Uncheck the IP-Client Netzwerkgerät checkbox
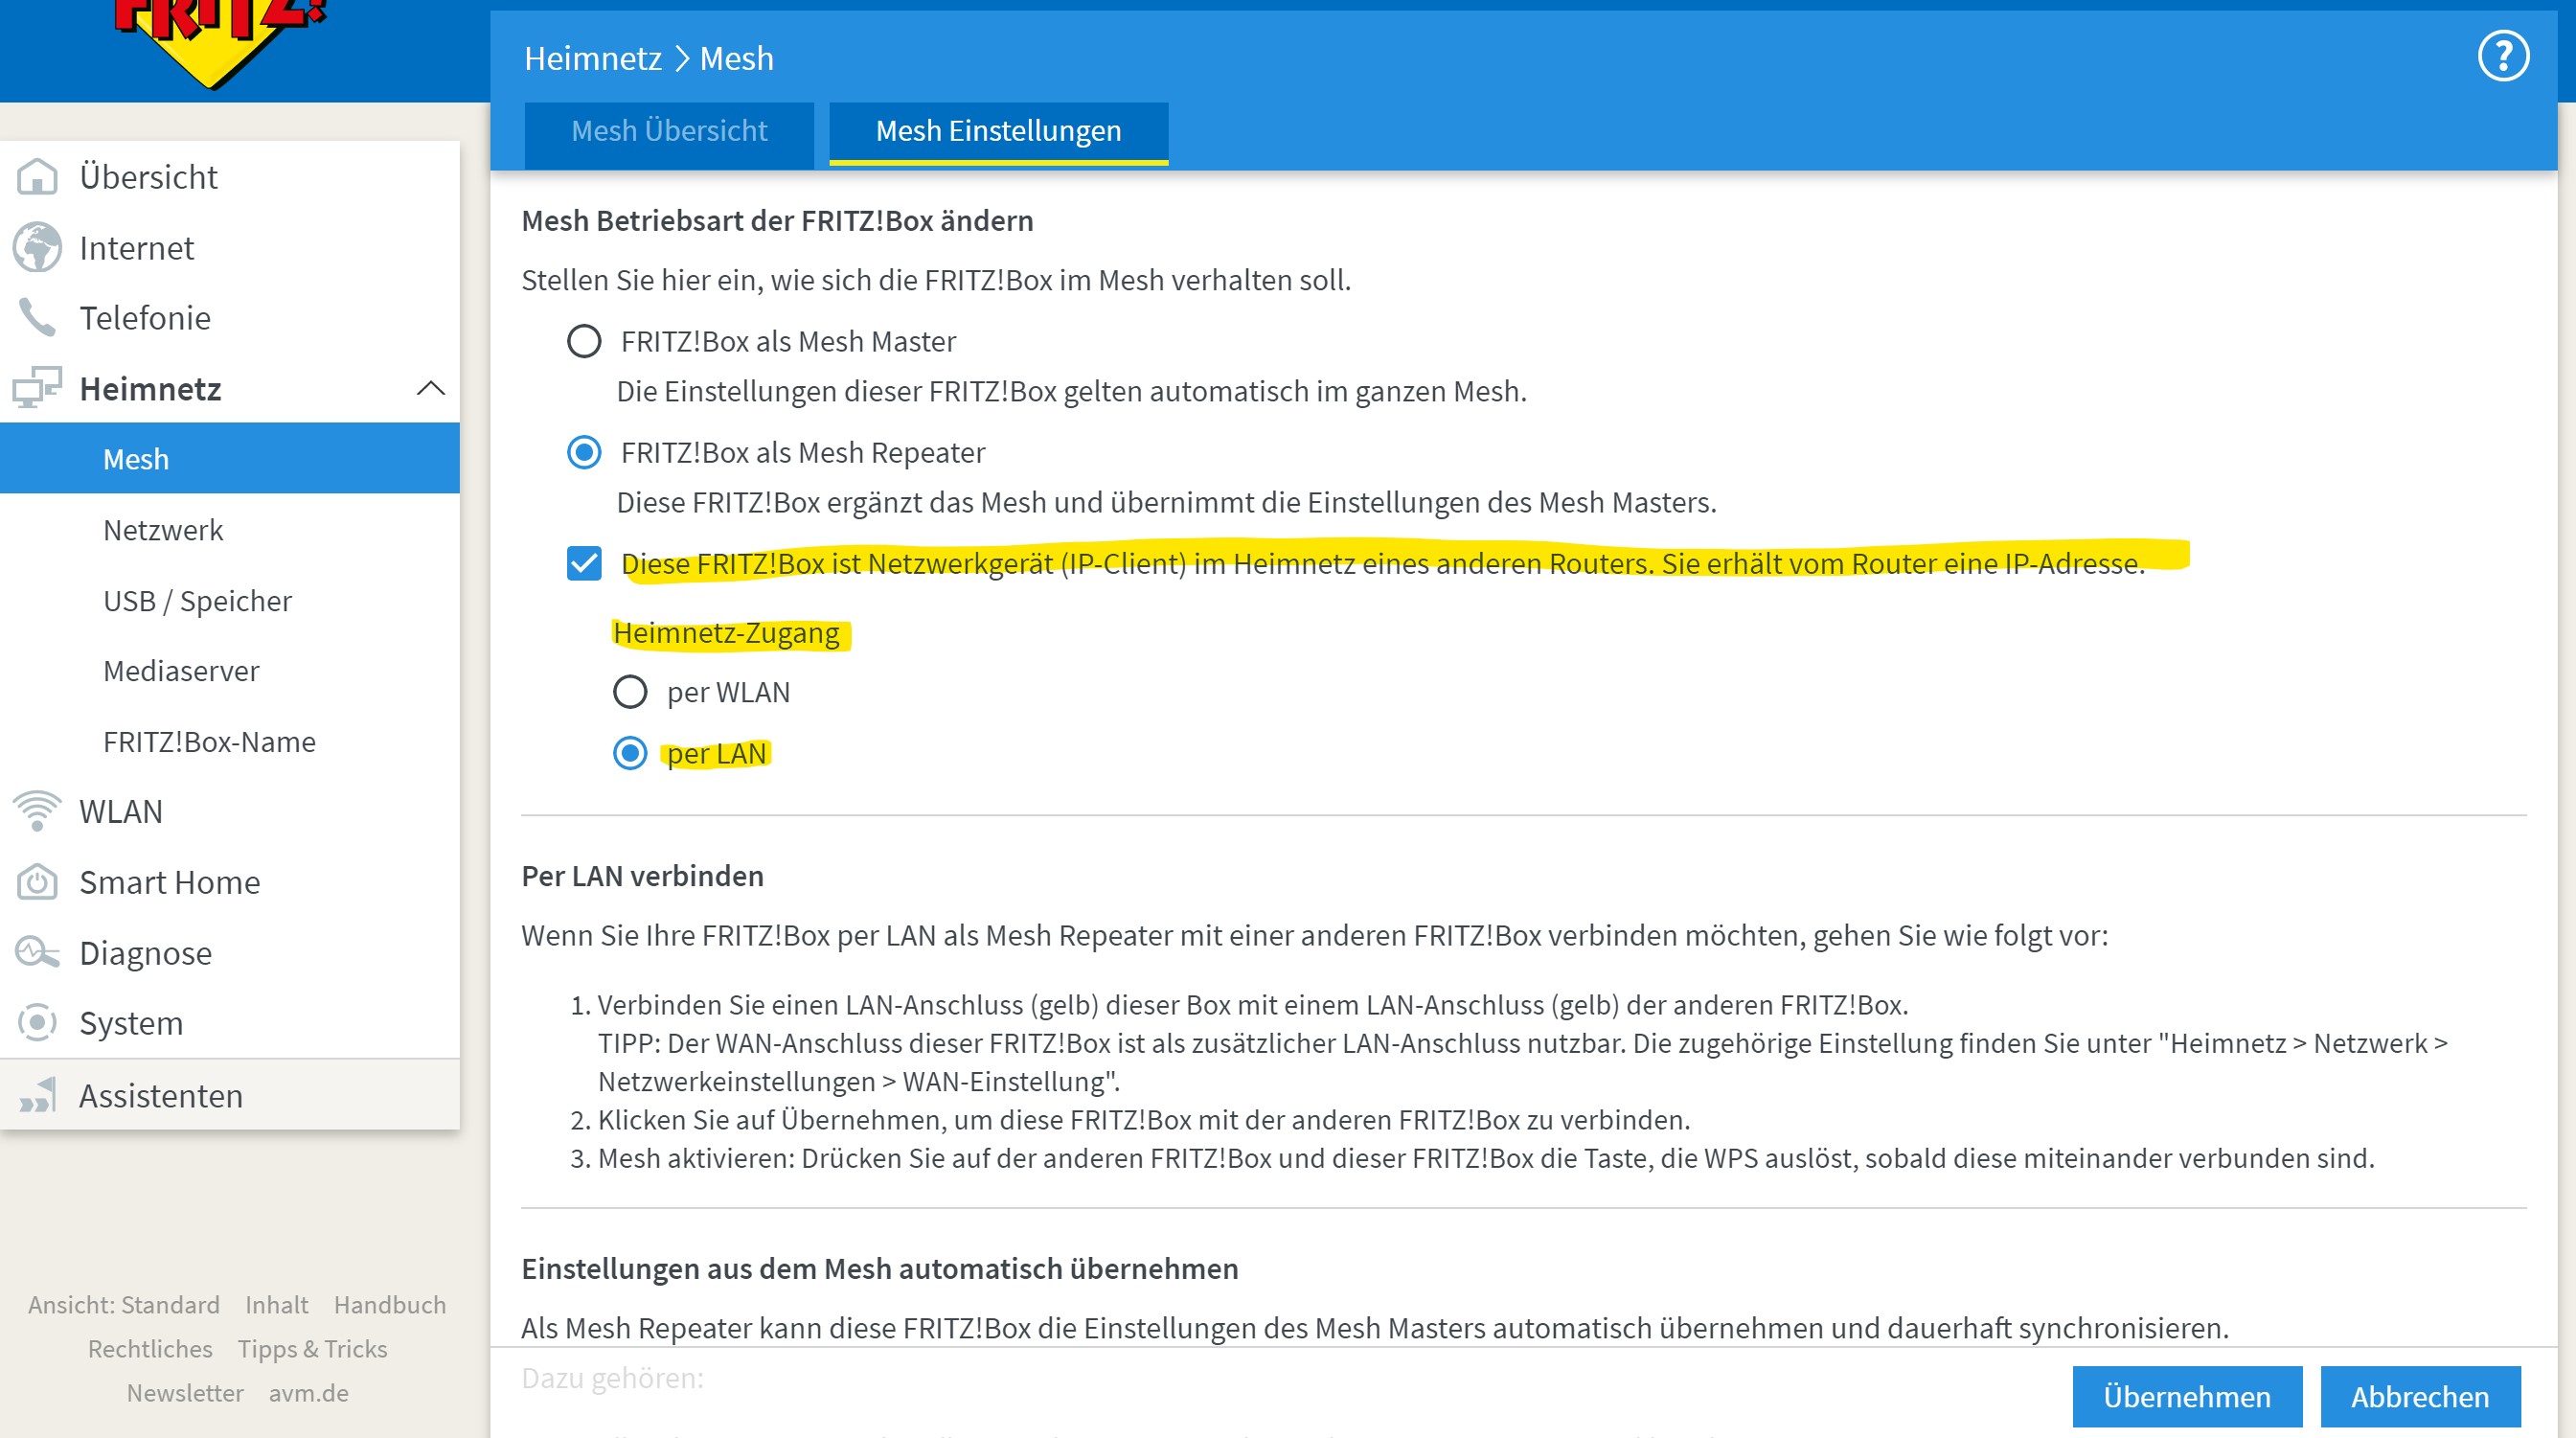Image resolution: width=2576 pixels, height=1438 pixels. 584,563
